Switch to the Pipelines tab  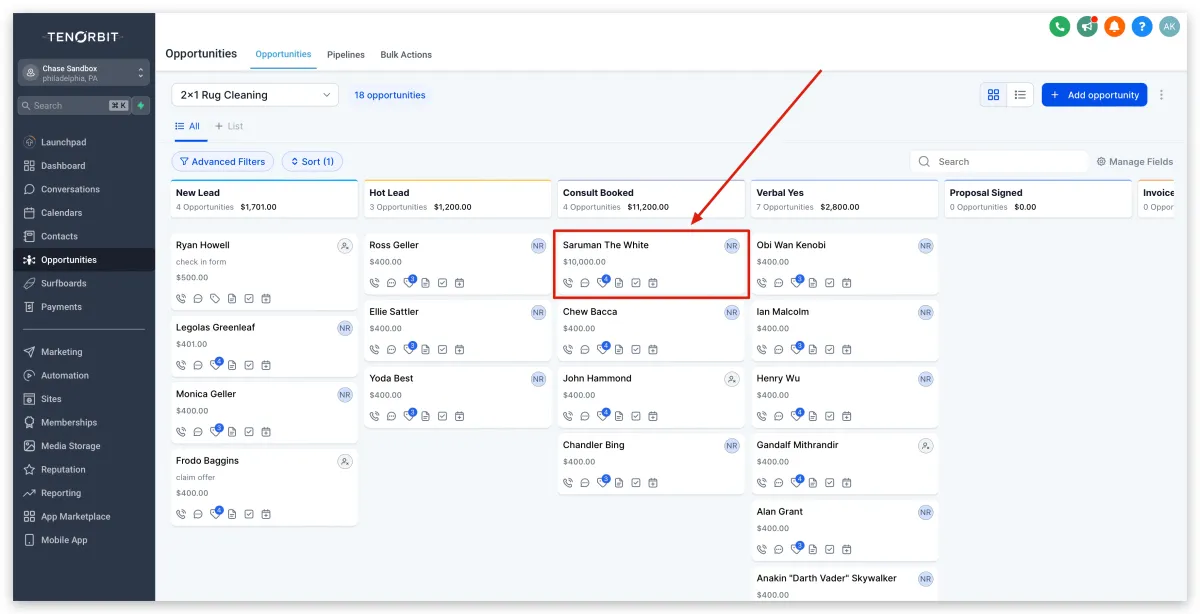346,54
